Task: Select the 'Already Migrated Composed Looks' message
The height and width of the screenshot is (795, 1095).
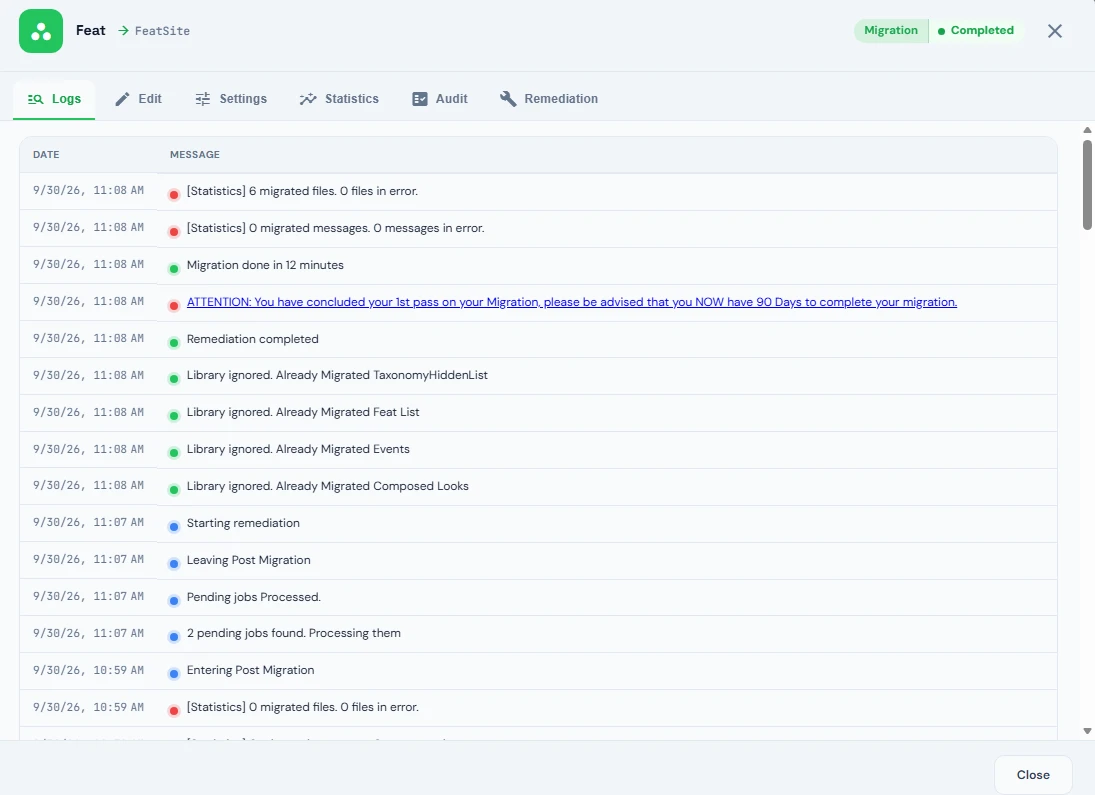Action: coord(328,486)
